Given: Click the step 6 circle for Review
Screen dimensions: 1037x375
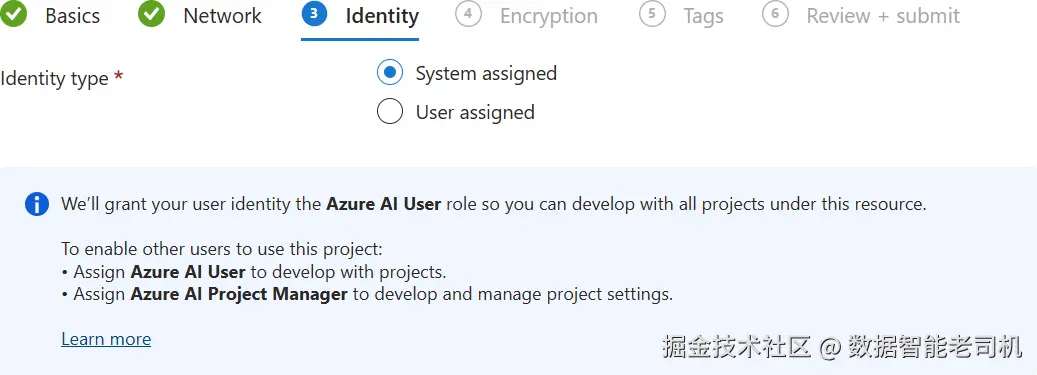Looking at the screenshot, I should 775,14.
